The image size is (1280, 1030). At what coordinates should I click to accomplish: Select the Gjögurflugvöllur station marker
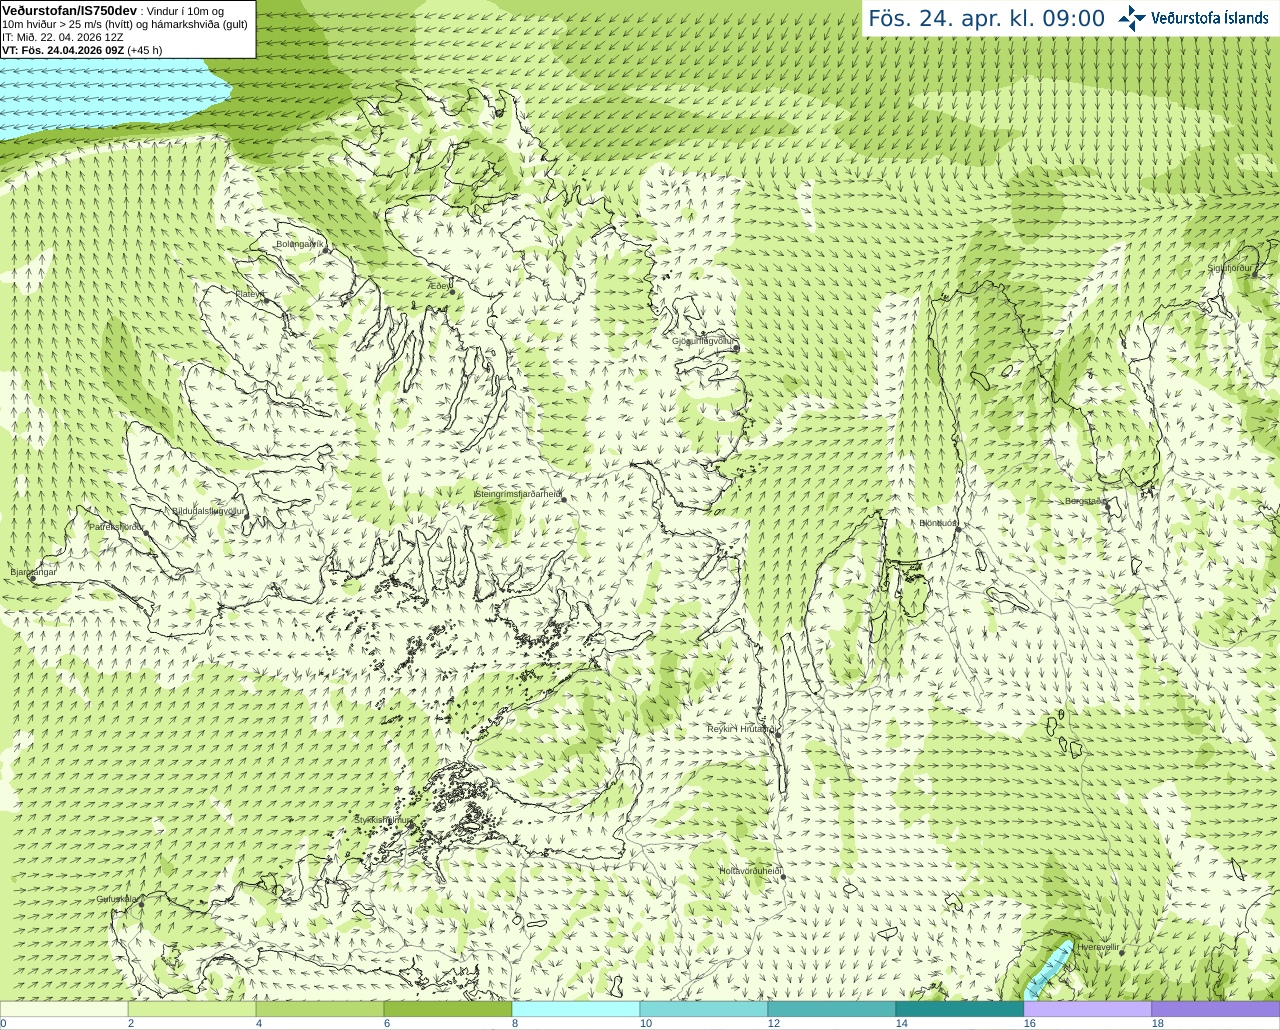point(736,348)
